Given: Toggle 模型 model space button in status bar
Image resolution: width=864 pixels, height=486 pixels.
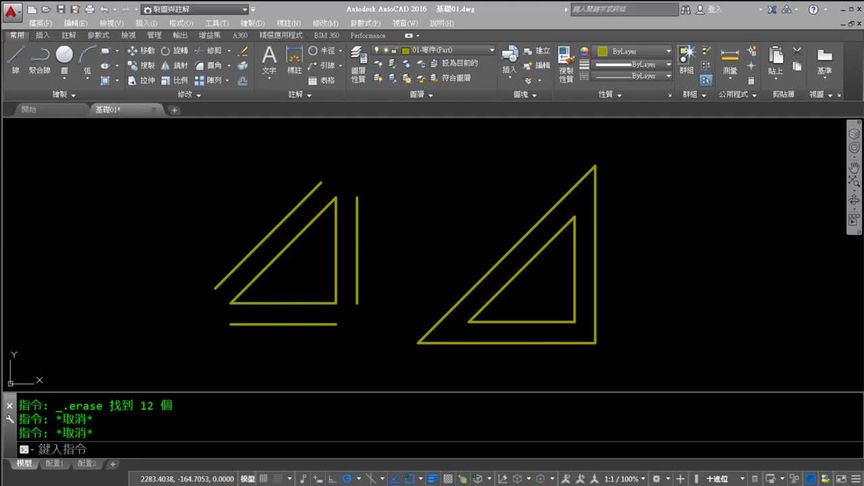Looking at the screenshot, I should (x=247, y=479).
